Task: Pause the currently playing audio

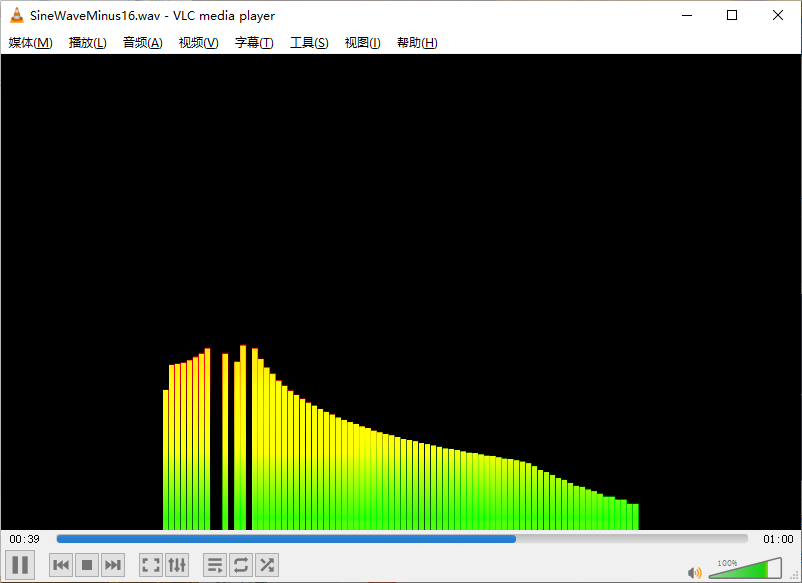Action: pos(20,564)
